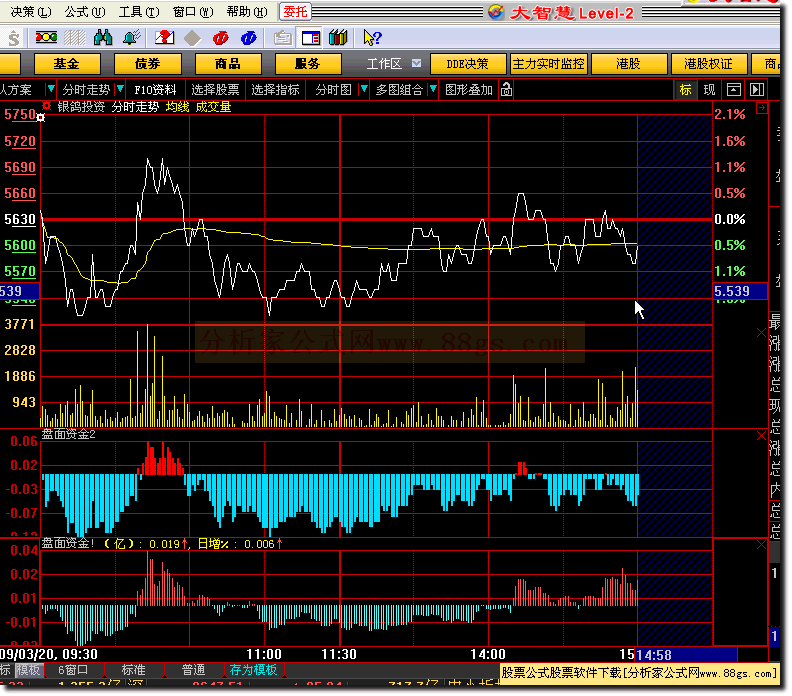
Task: Open the 工作区 dropdown arrow
Action: pyautogui.click(x=416, y=63)
